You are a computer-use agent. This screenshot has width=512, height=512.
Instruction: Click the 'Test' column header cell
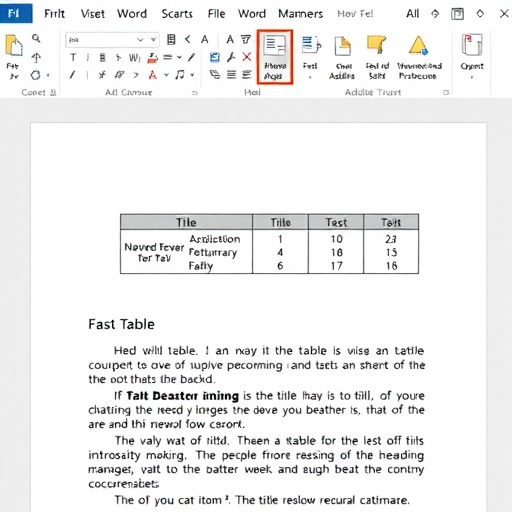click(336, 222)
